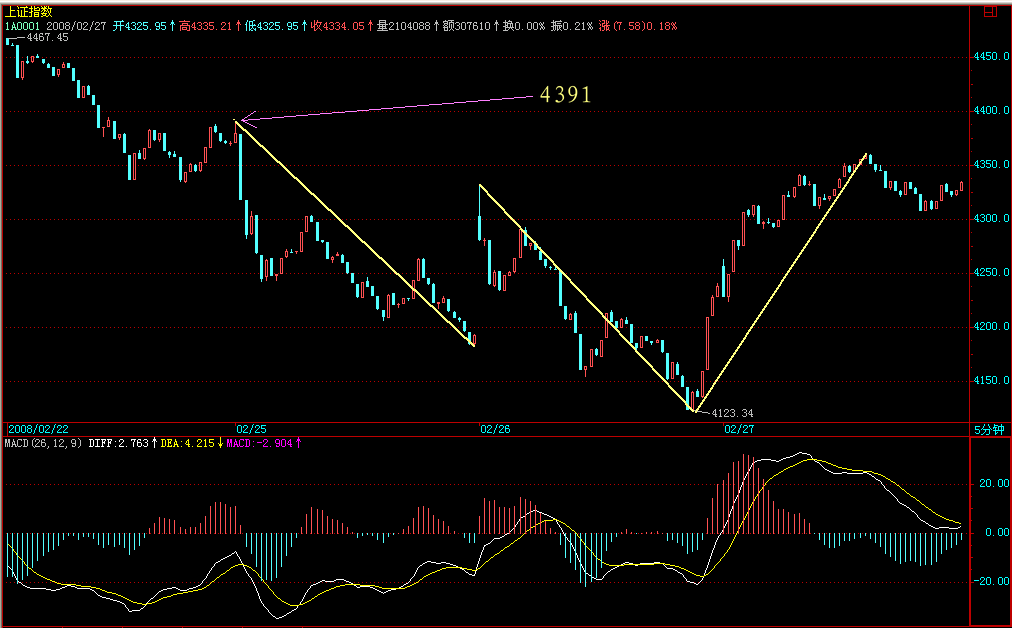This screenshot has height=628, width=1012.
Task: Open the 5分钟 period selector
Action: point(988,429)
